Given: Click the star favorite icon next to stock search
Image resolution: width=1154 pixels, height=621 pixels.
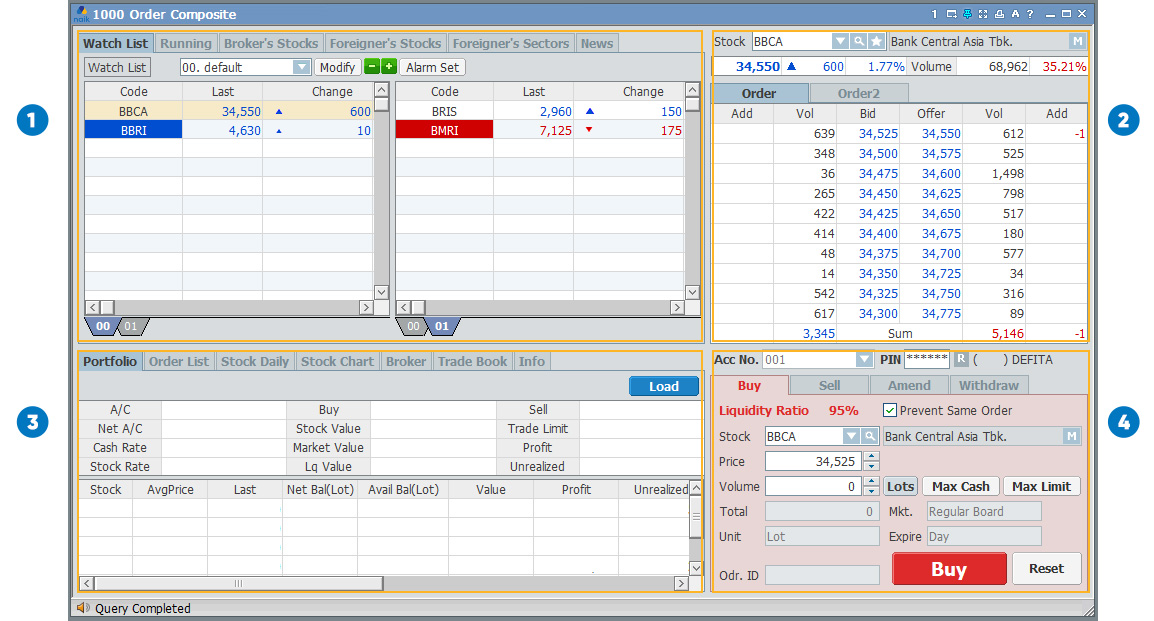Looking at the screenshot, I should click(876, 42).
